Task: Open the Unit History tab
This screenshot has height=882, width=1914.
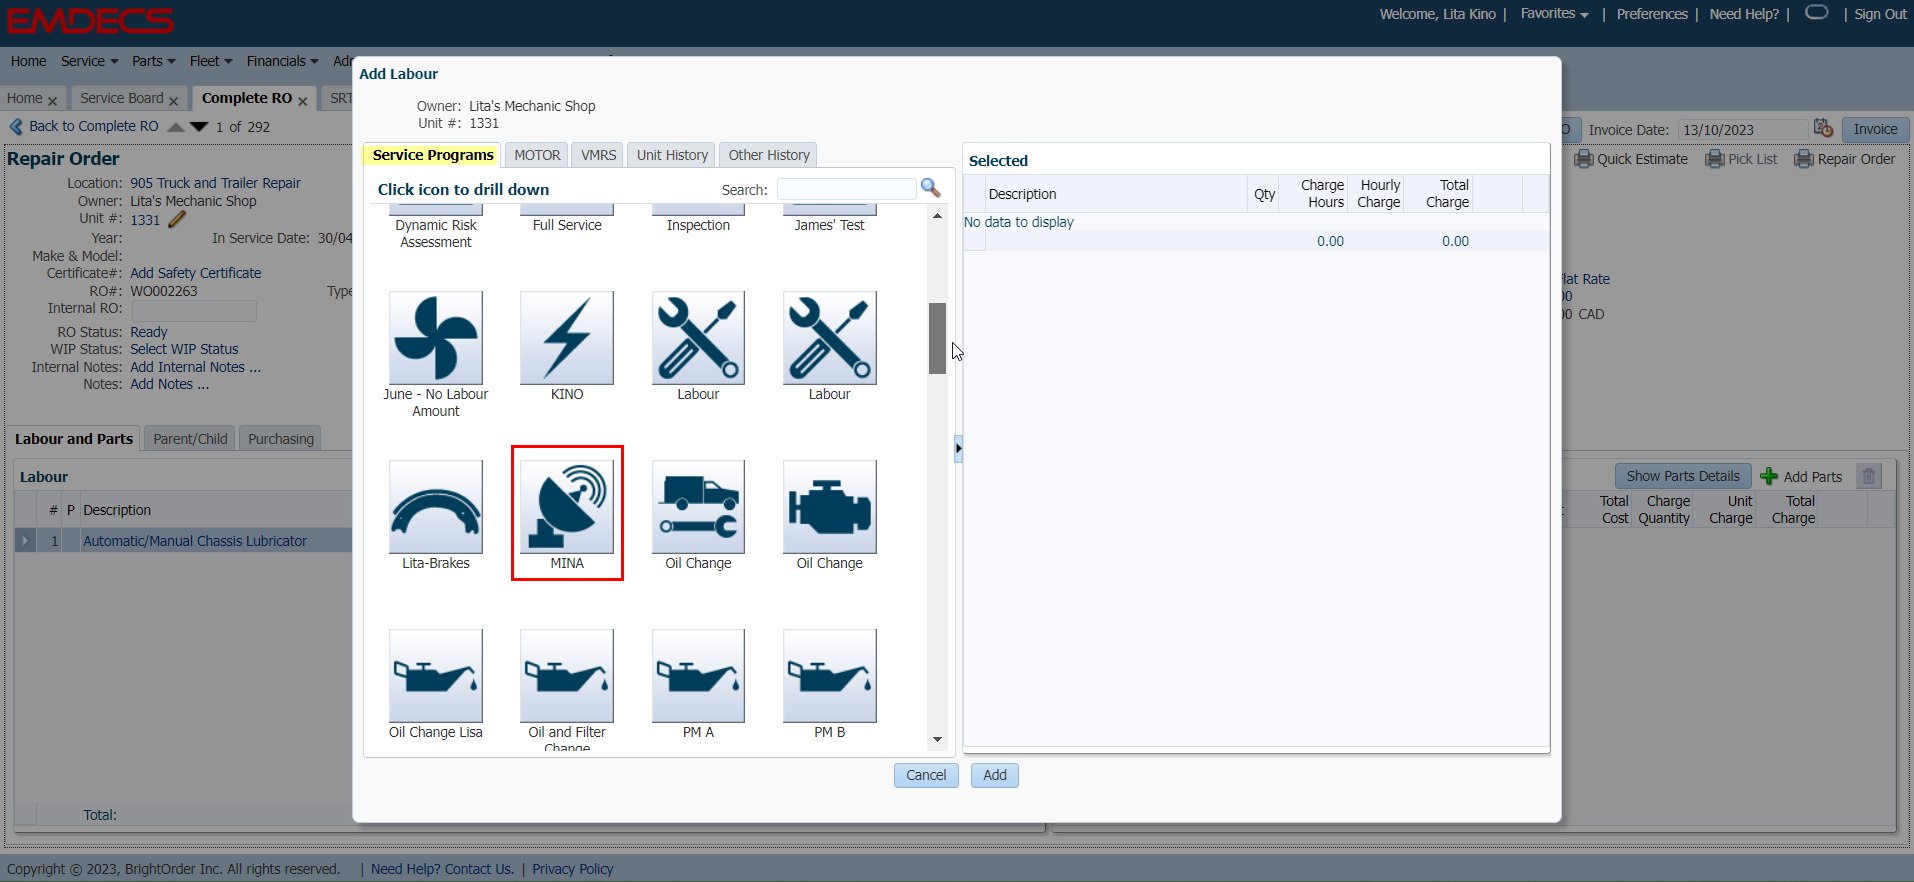Action: pos(672,155)
